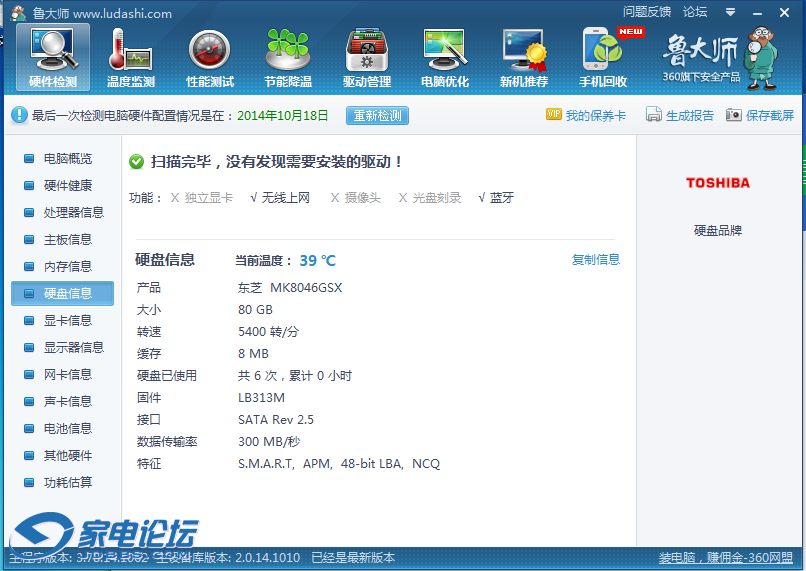Screen dimensions: 806x571
Task: Click the printer report icon
Action: (653, 115)
